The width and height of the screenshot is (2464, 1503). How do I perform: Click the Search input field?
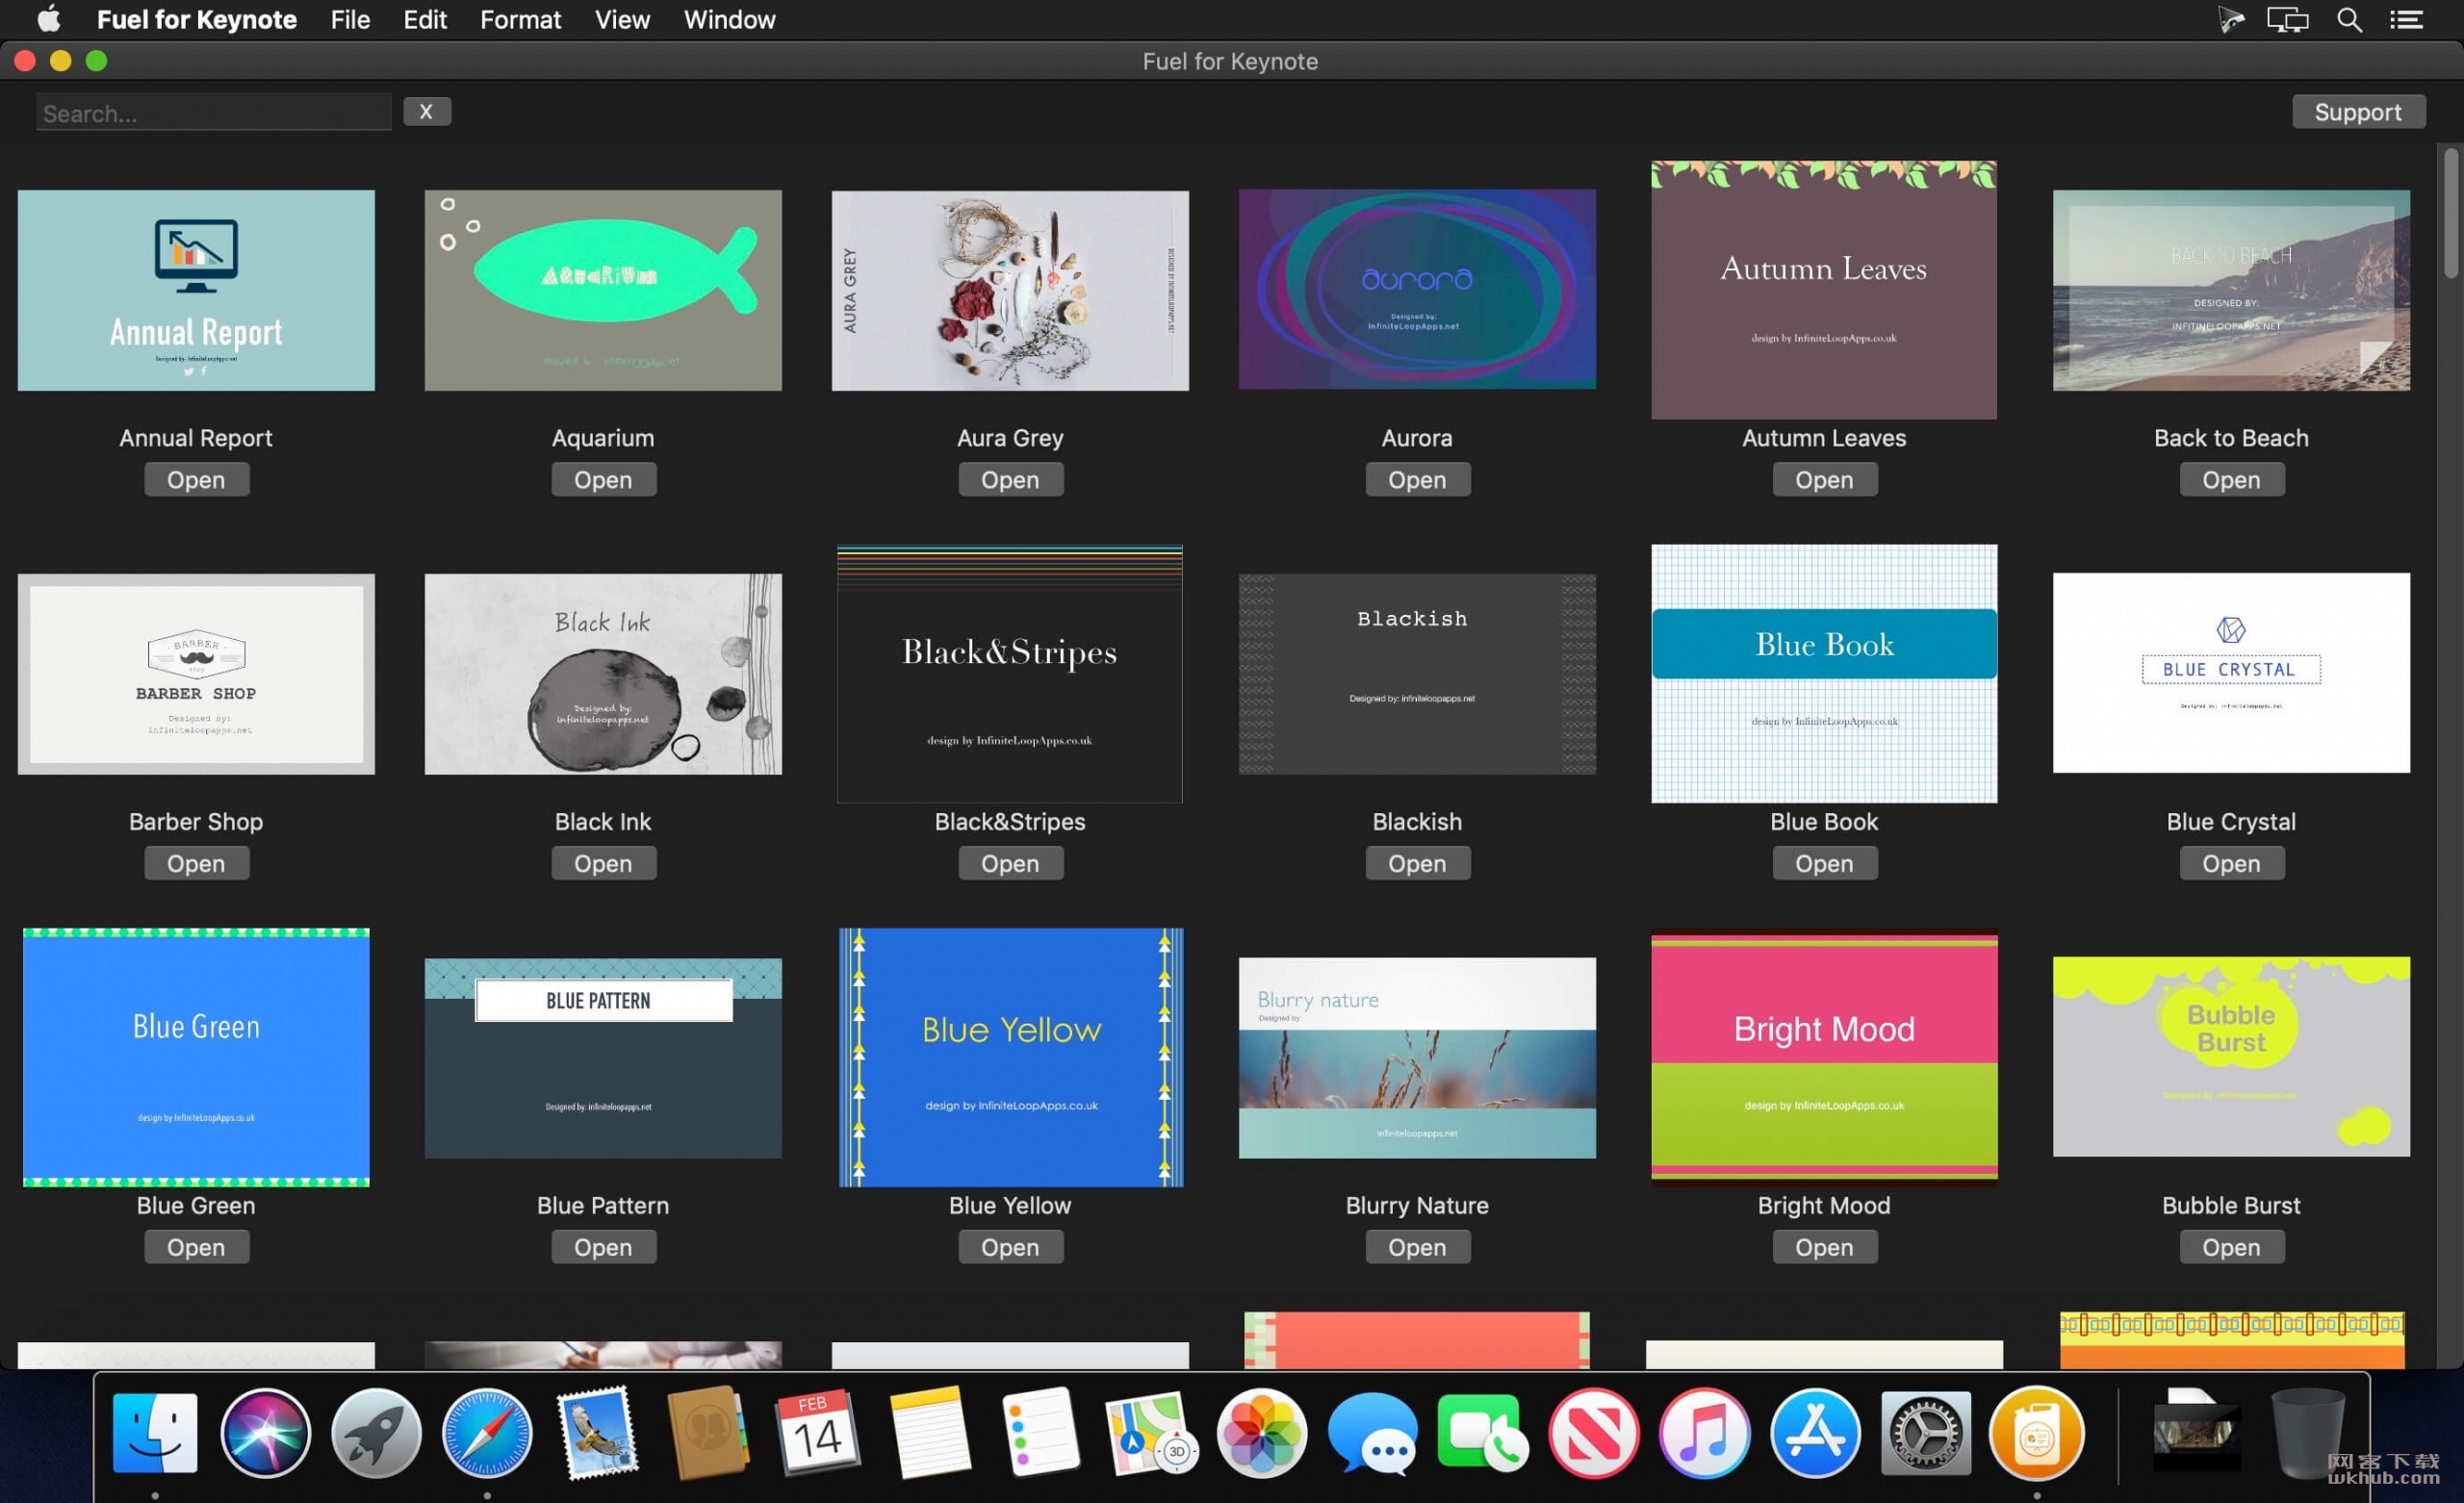[x=213, y=113]
